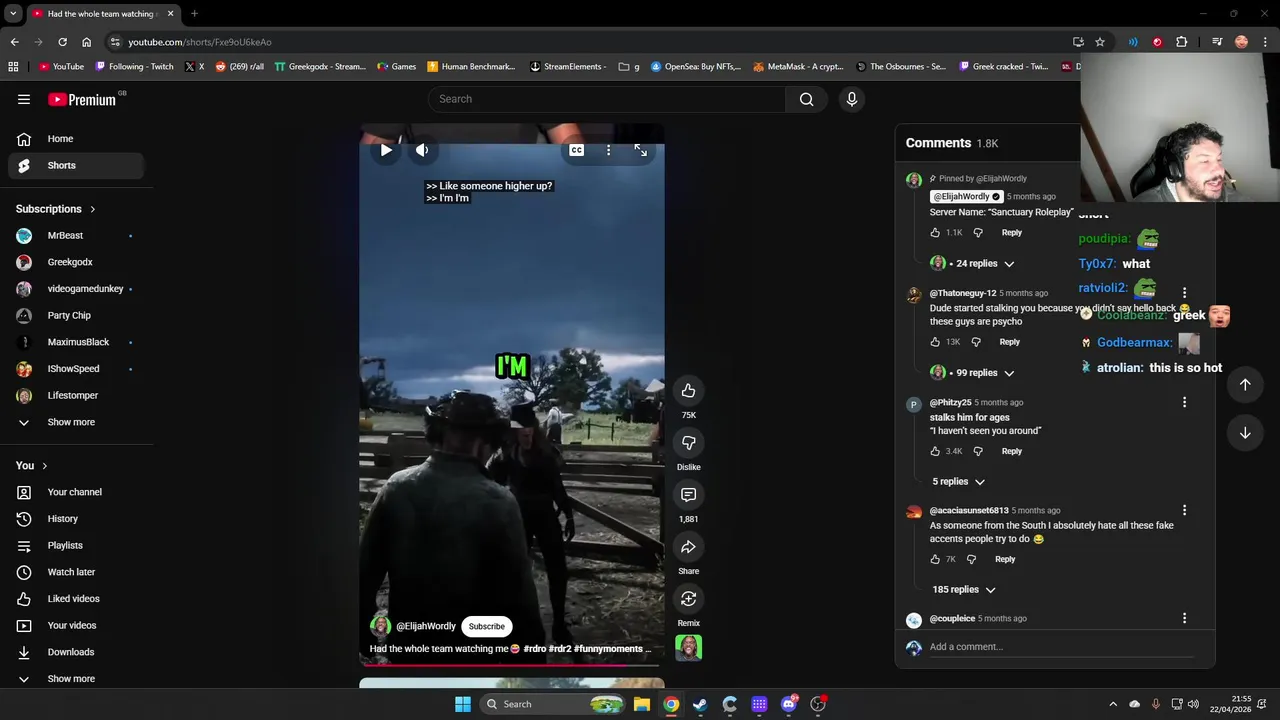This screenshot has height=720, width=1280.
Task: Reply to the Thatoneguy-12 comment
Action: click(x=1010, y=342)
